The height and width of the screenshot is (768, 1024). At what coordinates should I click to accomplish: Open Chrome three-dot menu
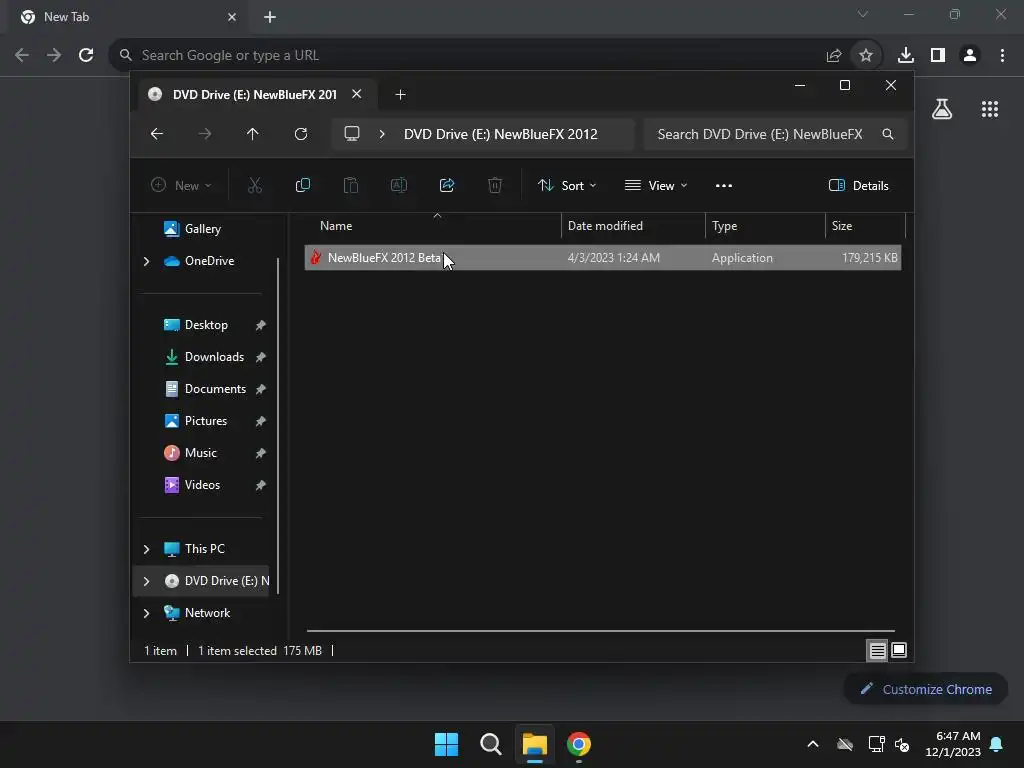point(1002,56)
